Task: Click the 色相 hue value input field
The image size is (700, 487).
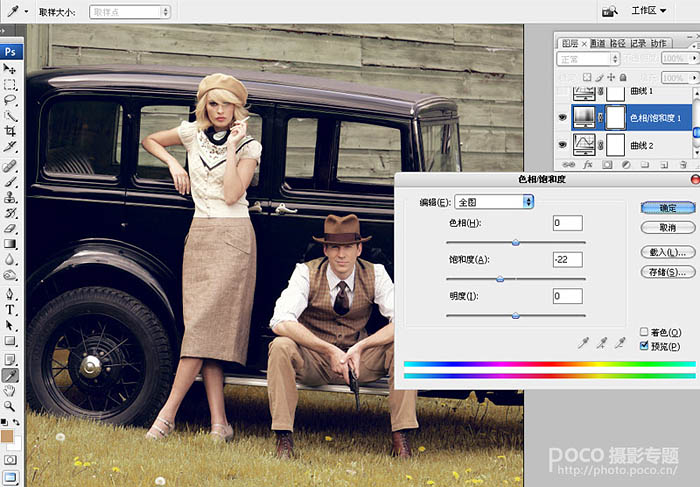Action: point(567,222)
